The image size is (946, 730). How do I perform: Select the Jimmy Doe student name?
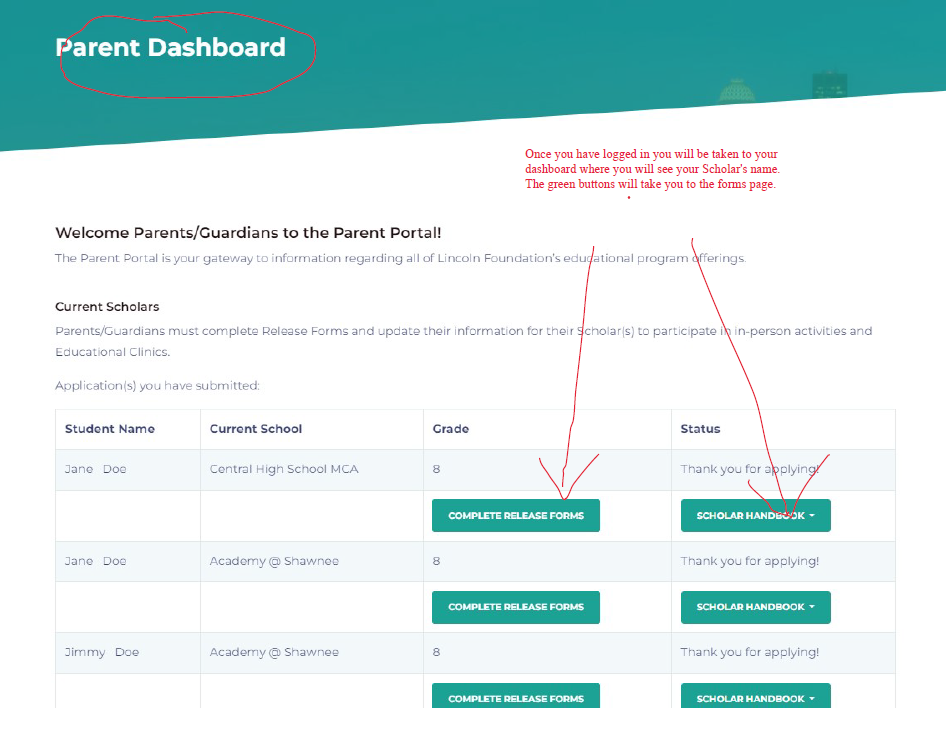coord(102,652)
